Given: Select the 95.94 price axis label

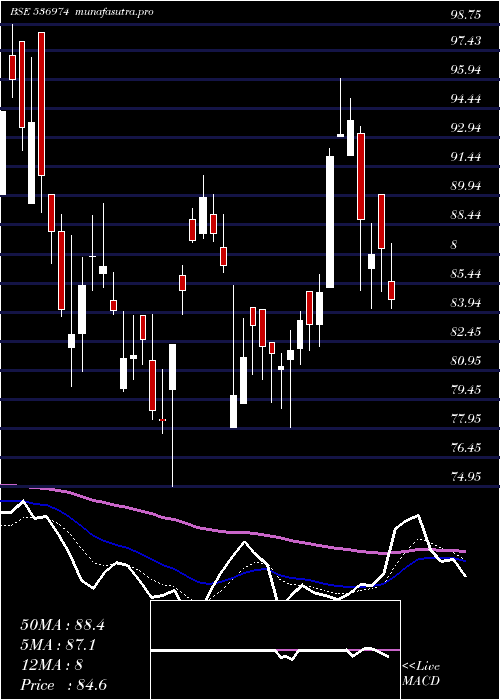Looking at the screenshot, I should tap(466, 70).
